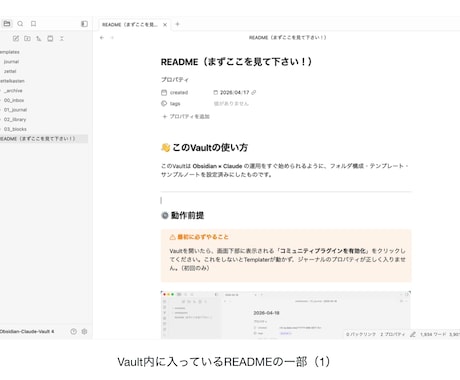Select the README file in explorer

pos(44,139)
